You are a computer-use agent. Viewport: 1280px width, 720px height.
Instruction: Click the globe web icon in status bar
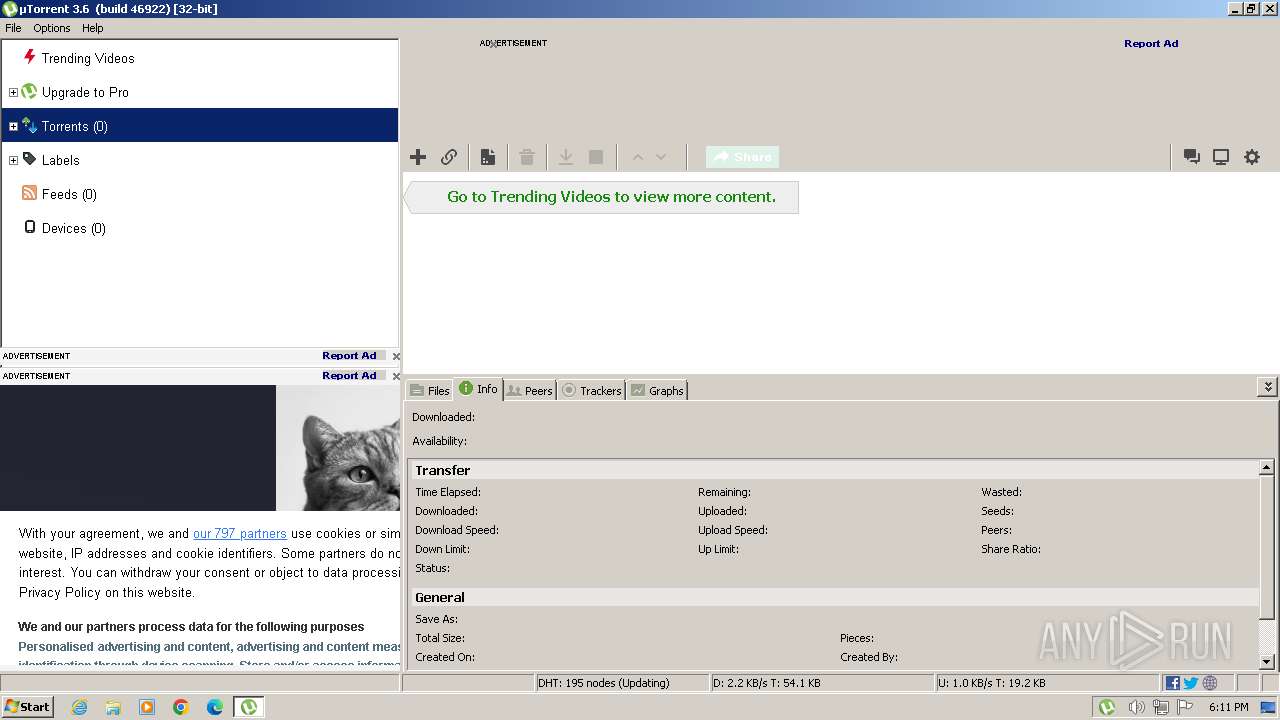1210,683
